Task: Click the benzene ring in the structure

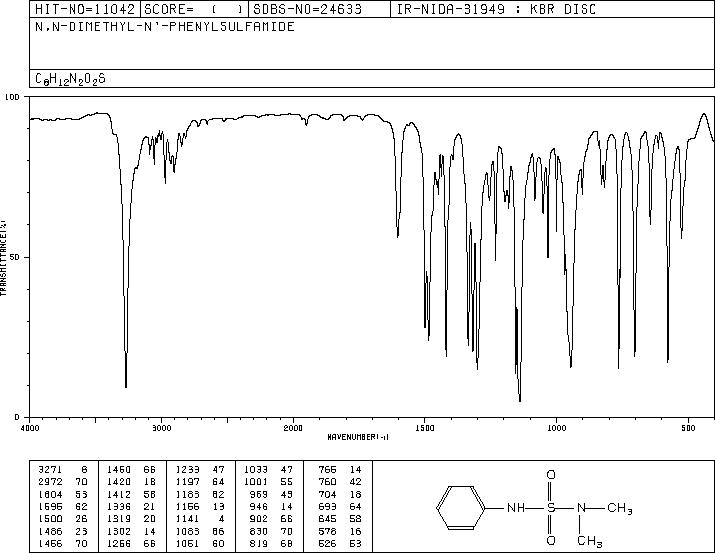Action: (461, 508)
